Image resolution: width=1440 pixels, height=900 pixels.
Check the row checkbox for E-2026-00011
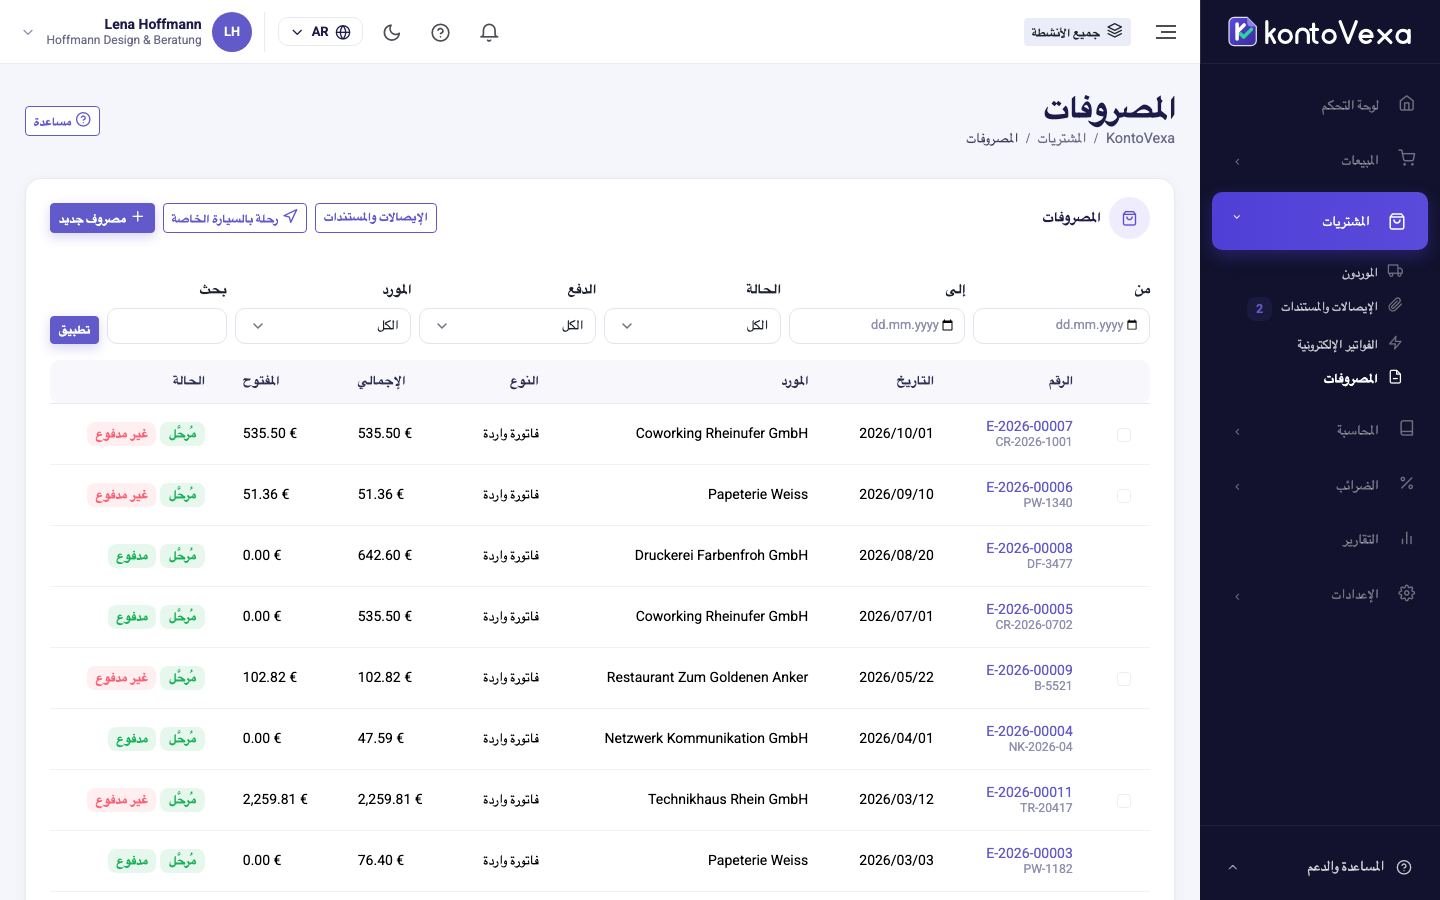click(x=1124, y=801)
